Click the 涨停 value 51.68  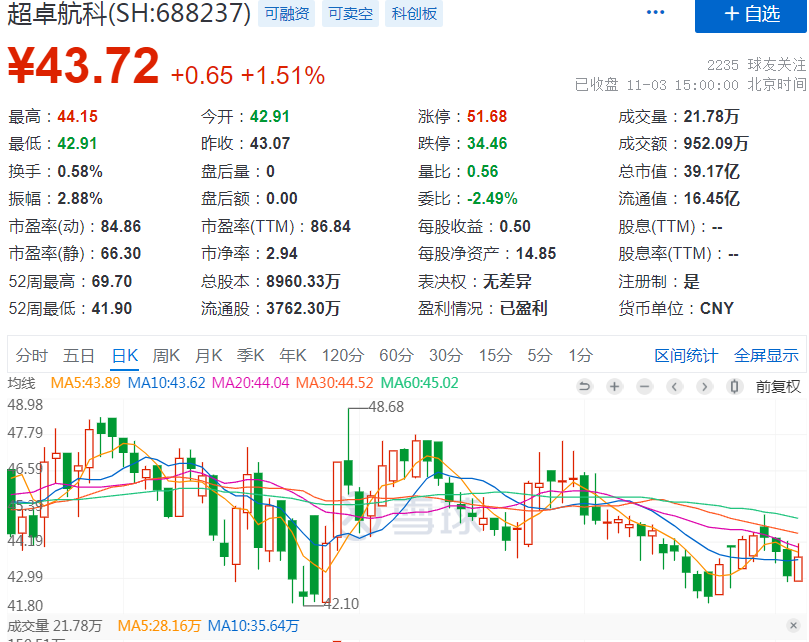[x=487, y=117]
